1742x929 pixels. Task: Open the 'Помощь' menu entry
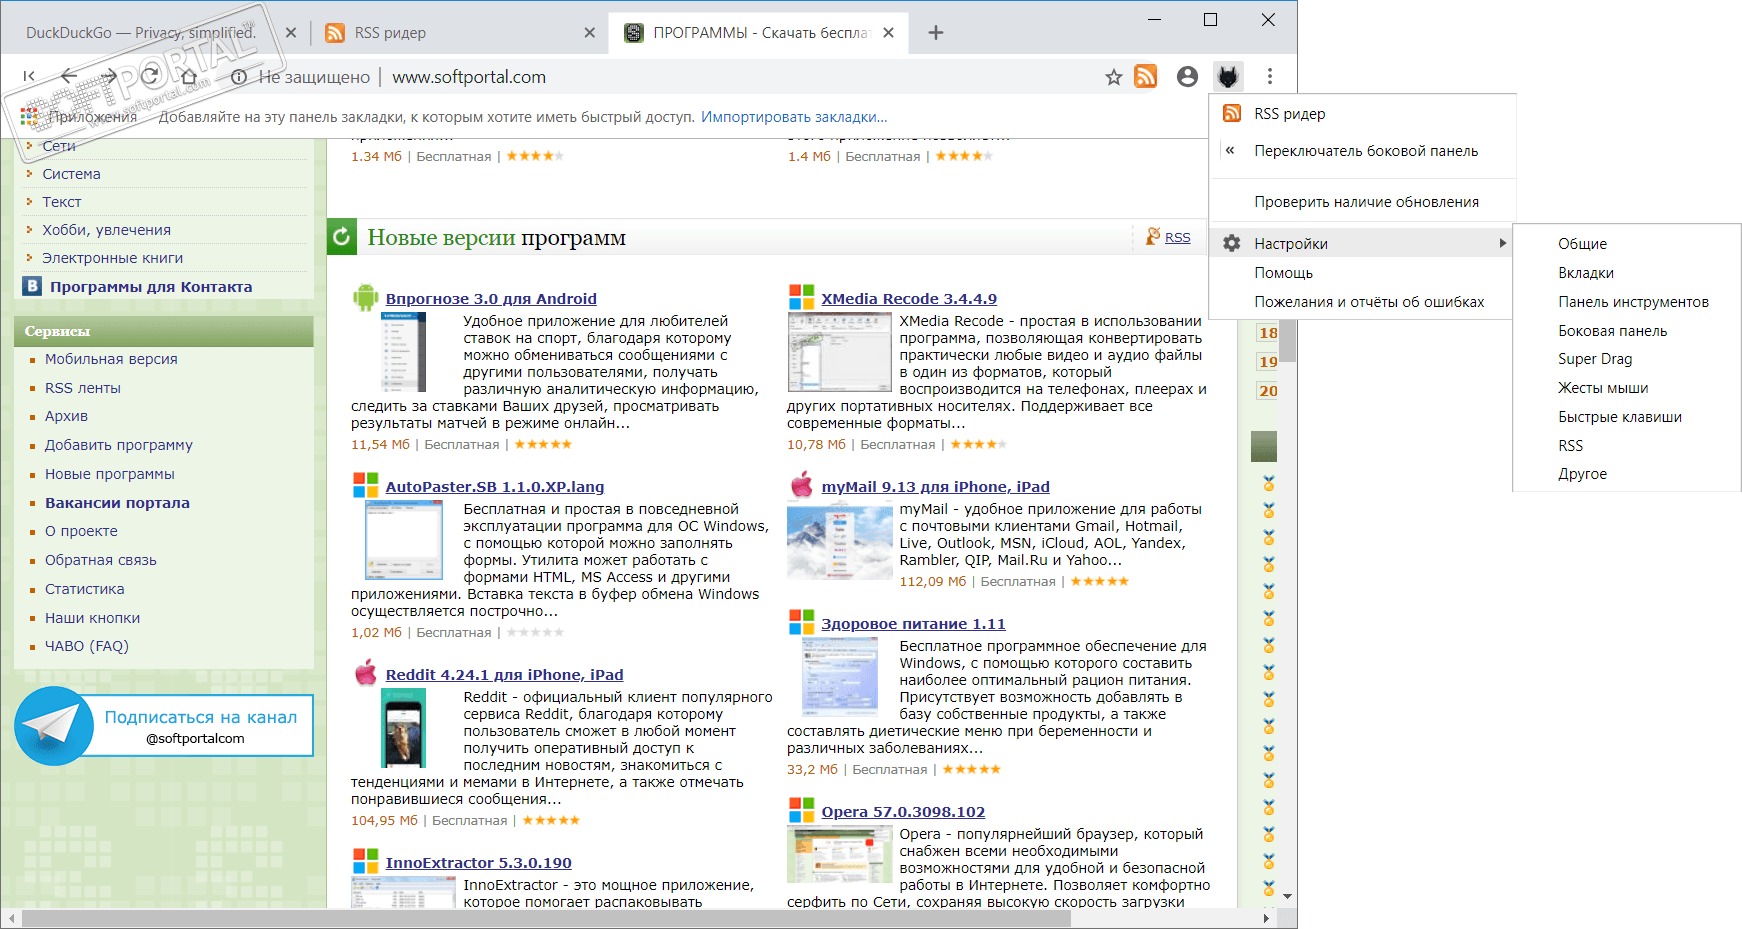1362,273
